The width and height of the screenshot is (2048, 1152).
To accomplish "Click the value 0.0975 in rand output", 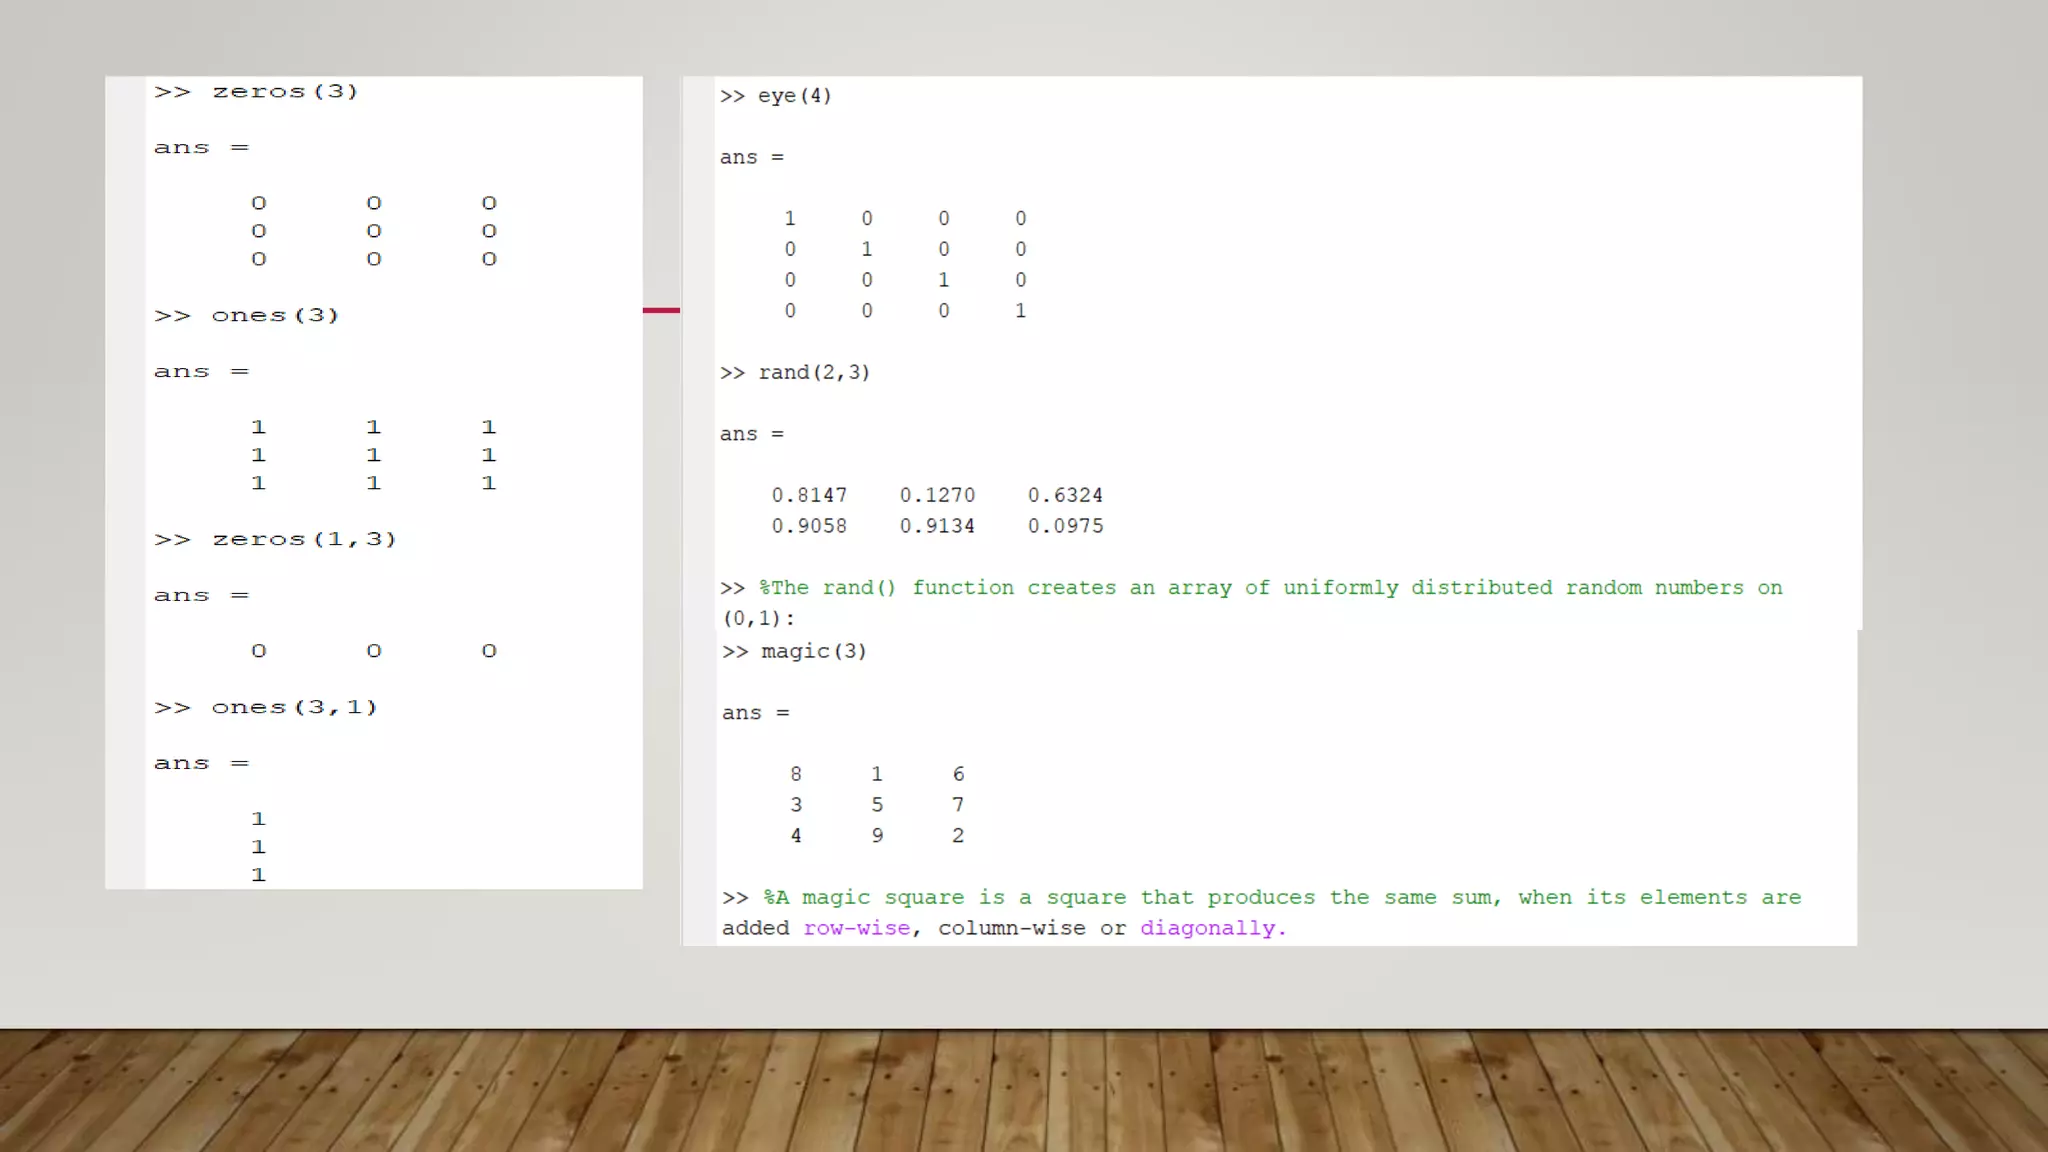I will (1065, 527).
